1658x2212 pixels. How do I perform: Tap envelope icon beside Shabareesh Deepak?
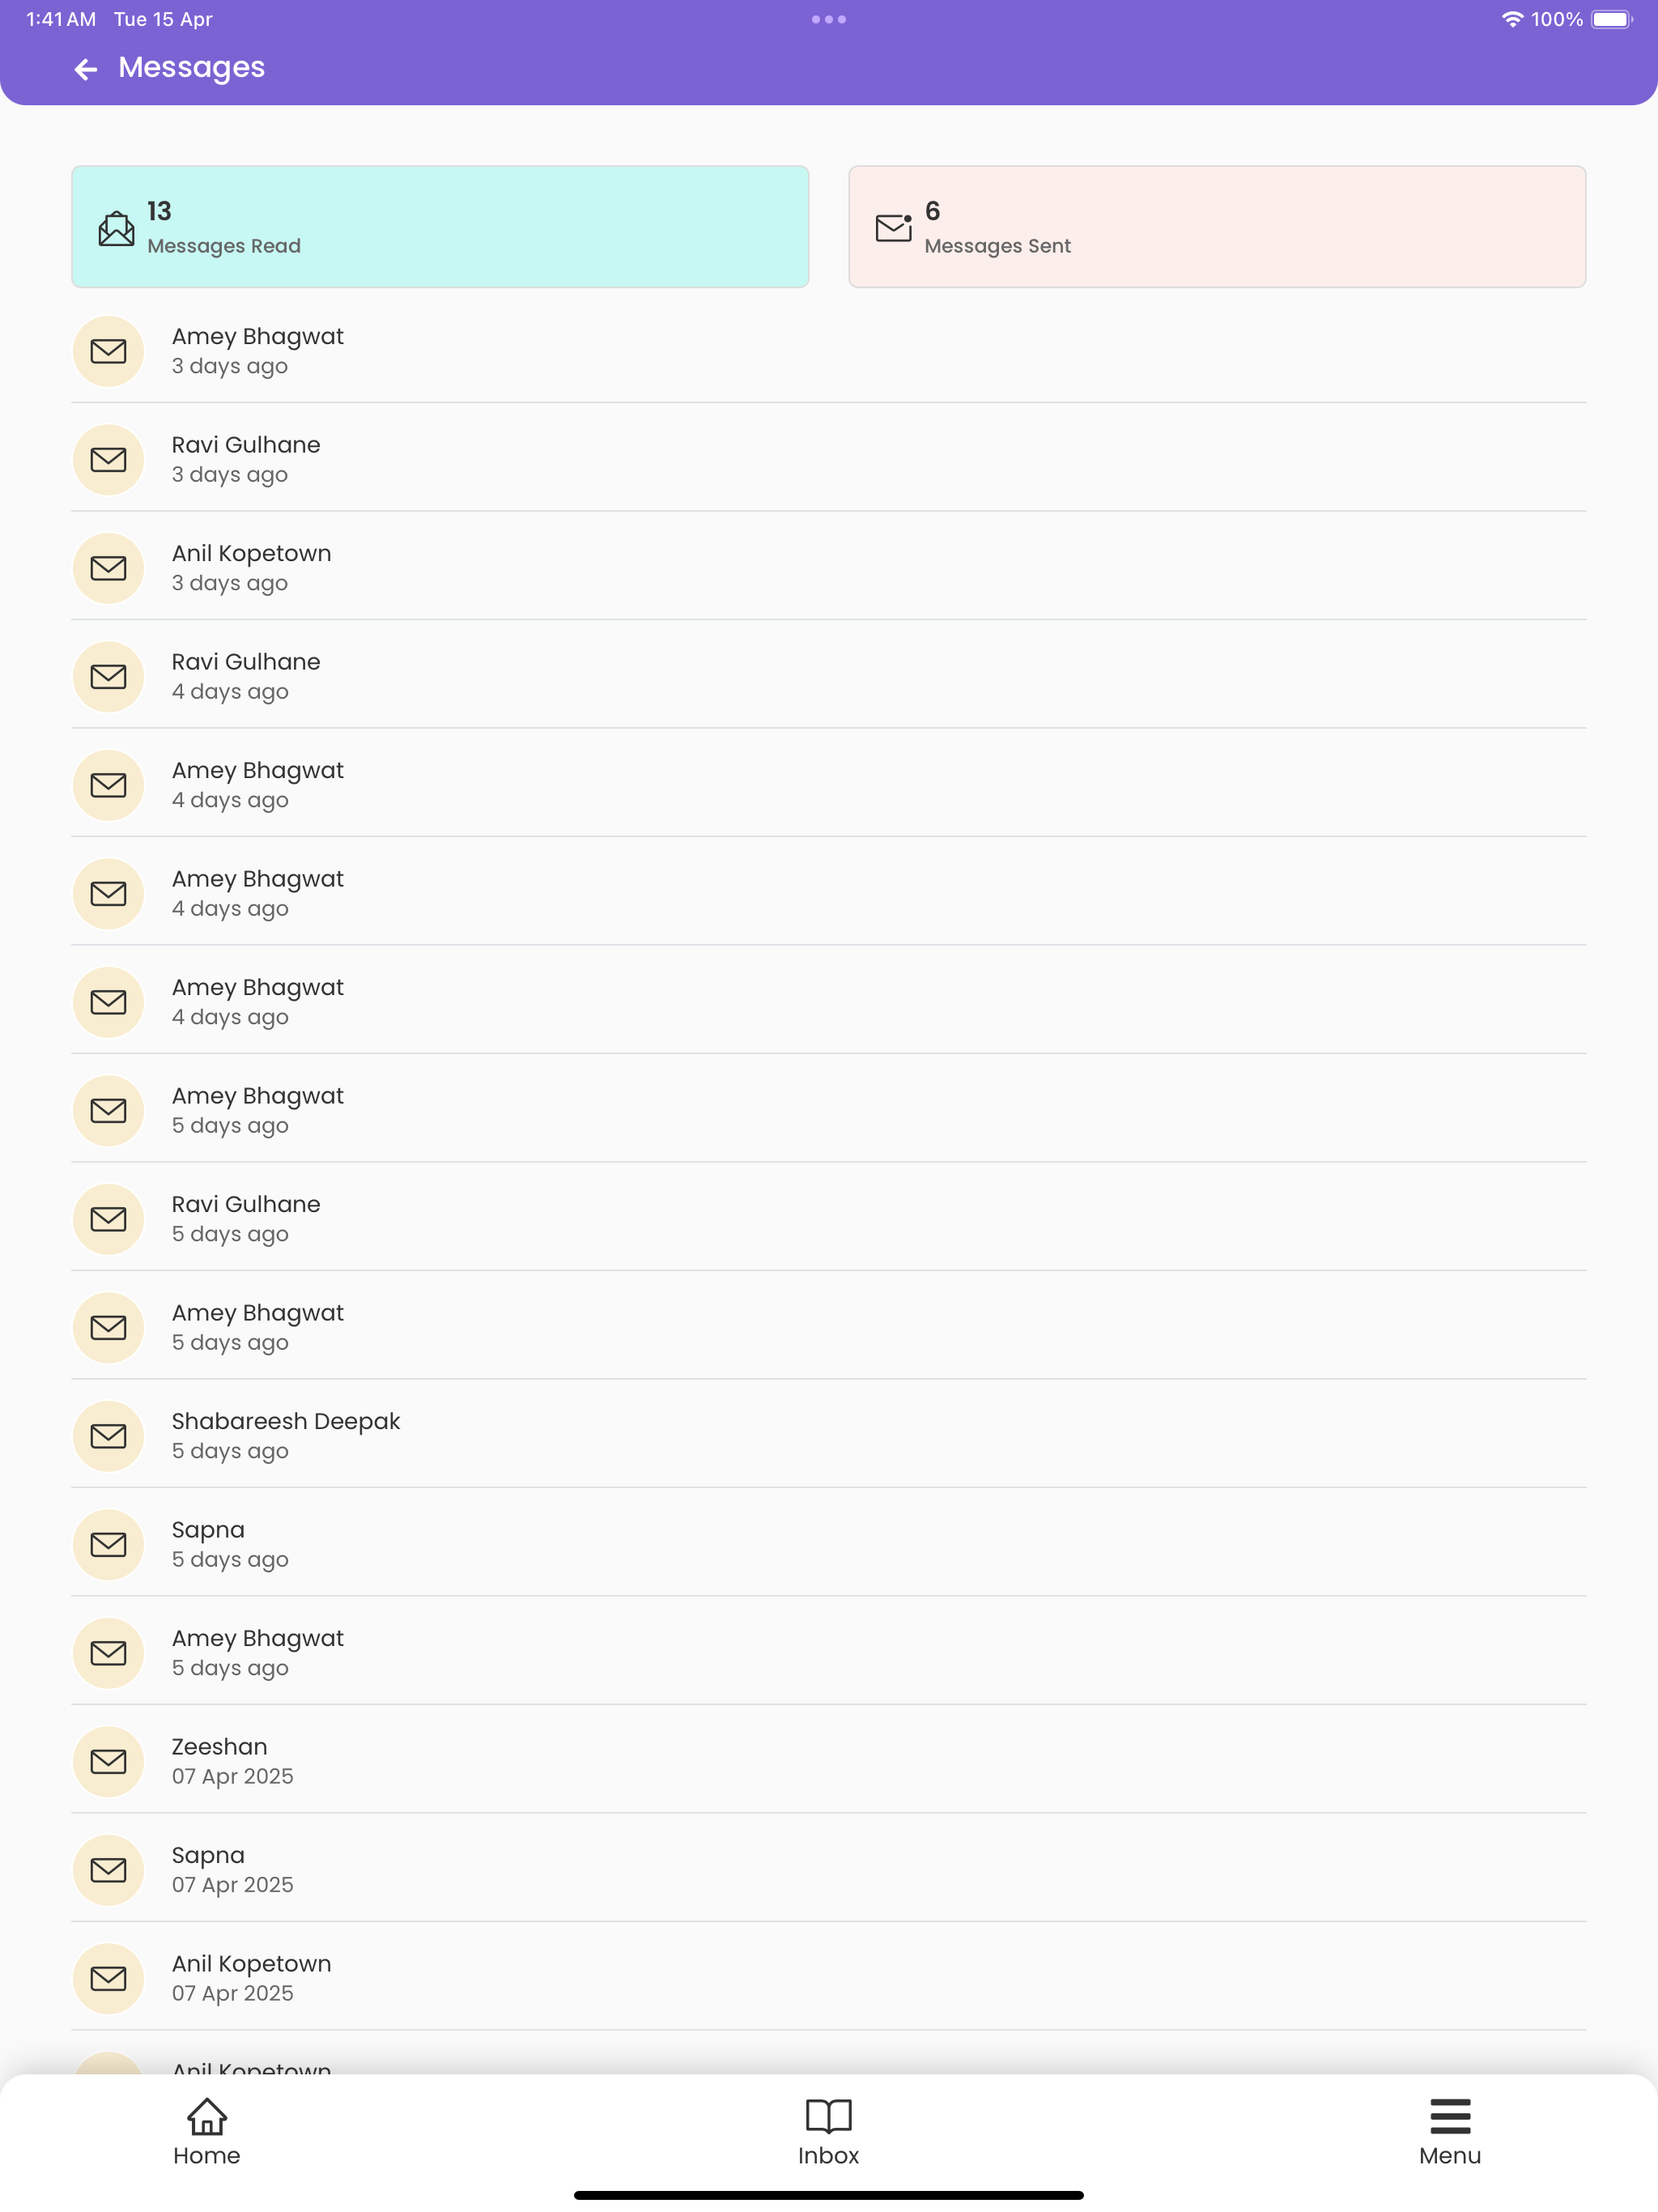pos(109,1436)
